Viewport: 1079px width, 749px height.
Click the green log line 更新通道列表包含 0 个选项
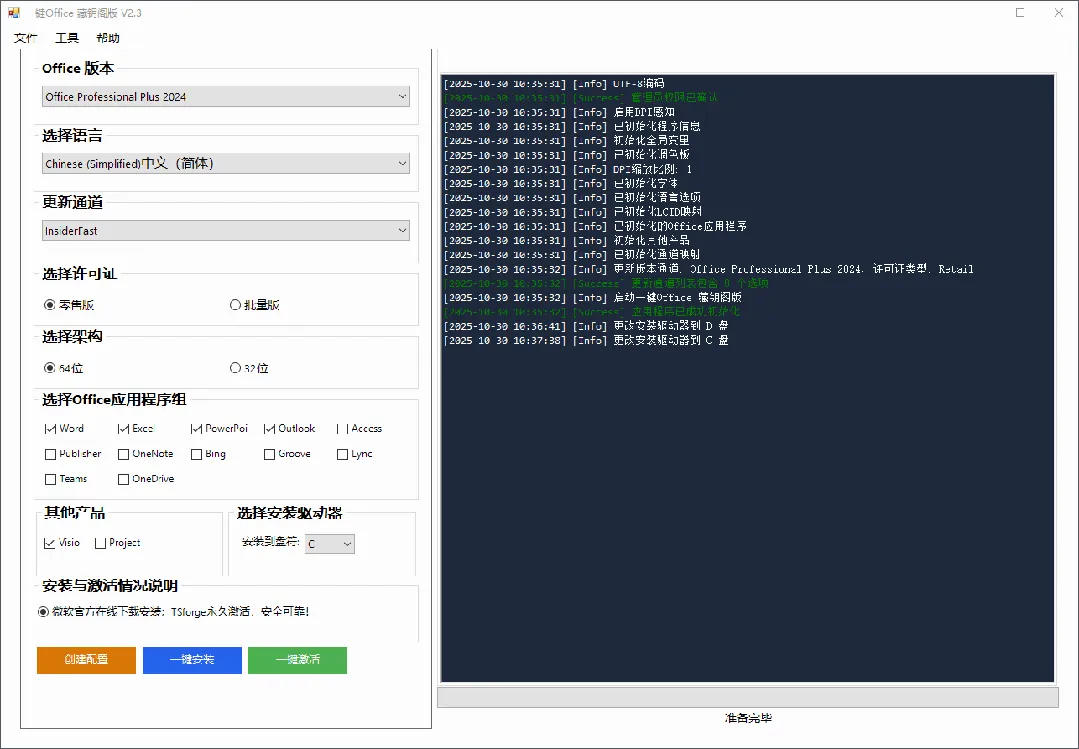tap(606, 284)
